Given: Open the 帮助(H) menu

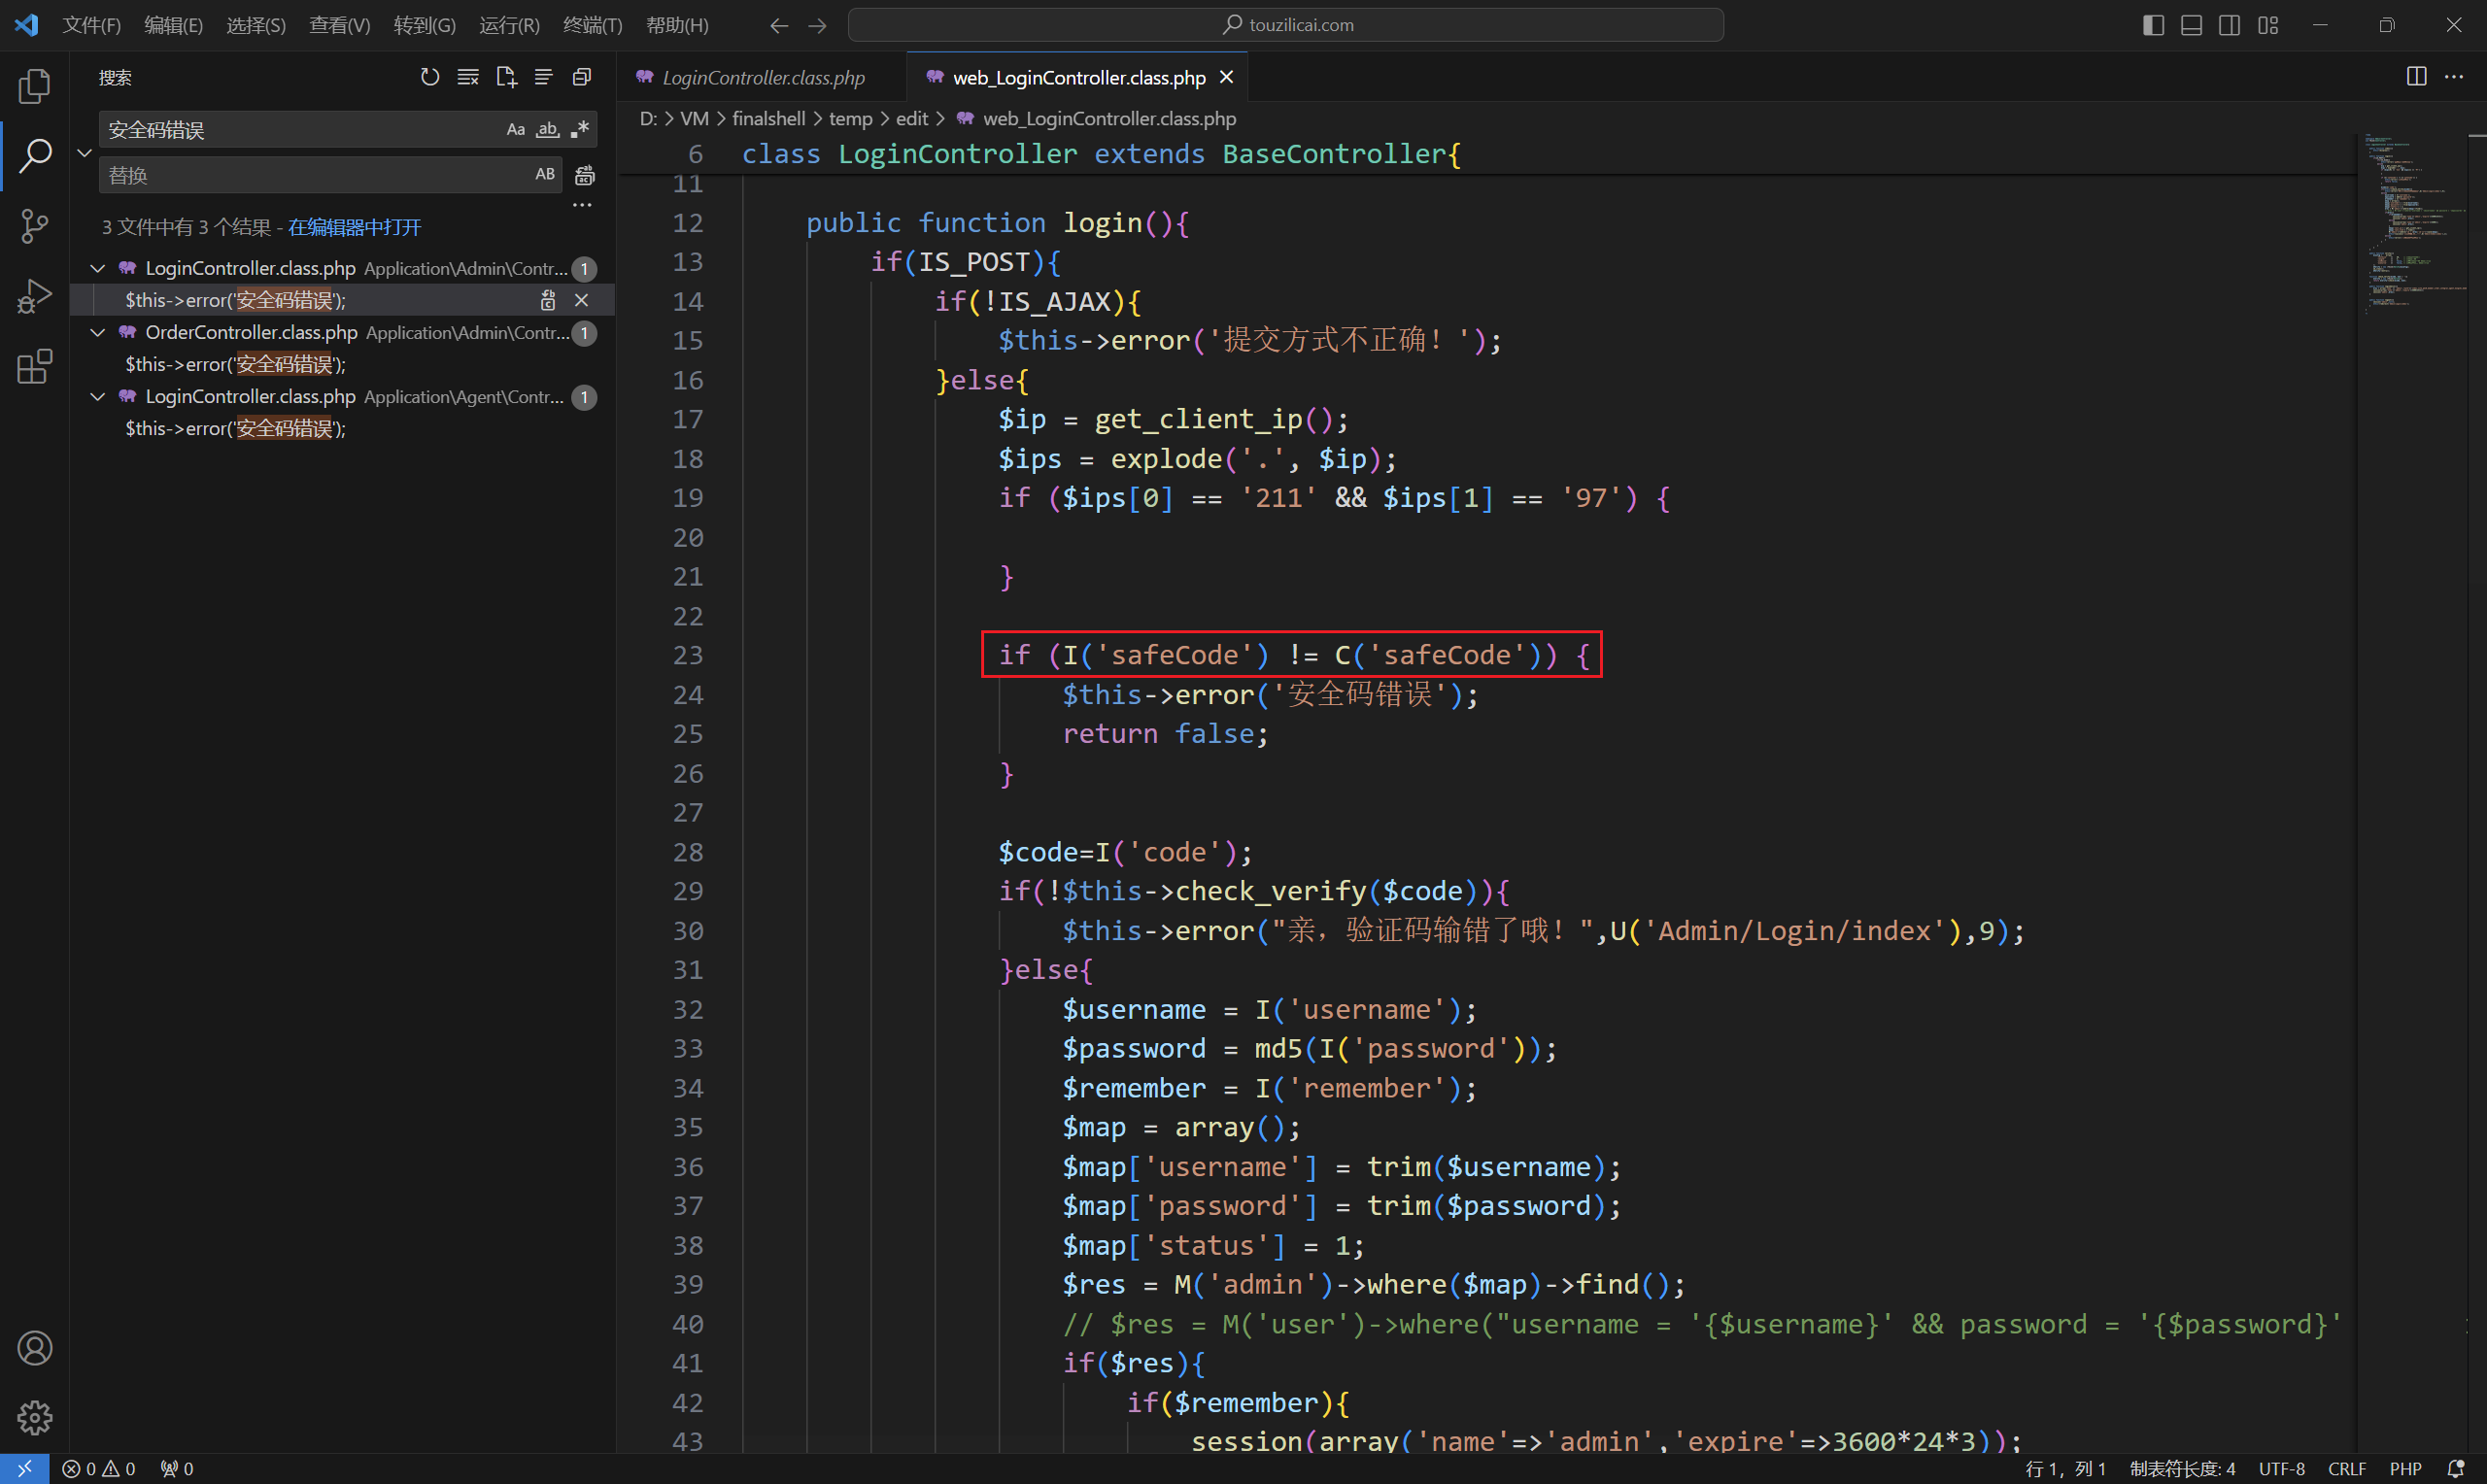Looking at the screenshot, I should 677,25.
